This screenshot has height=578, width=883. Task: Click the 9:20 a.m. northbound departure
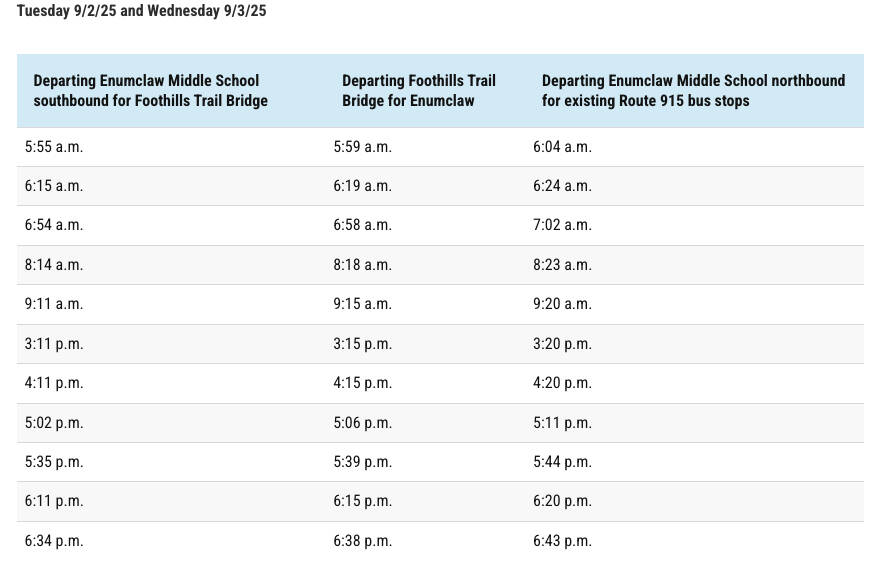562,304
